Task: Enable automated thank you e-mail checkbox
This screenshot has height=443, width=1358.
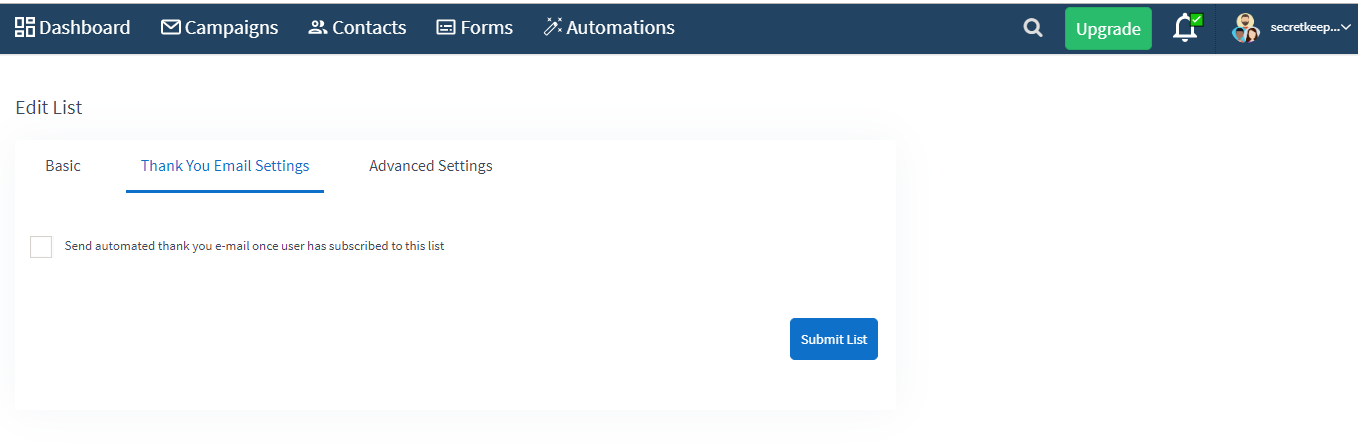Action: [x=41, y=246]
